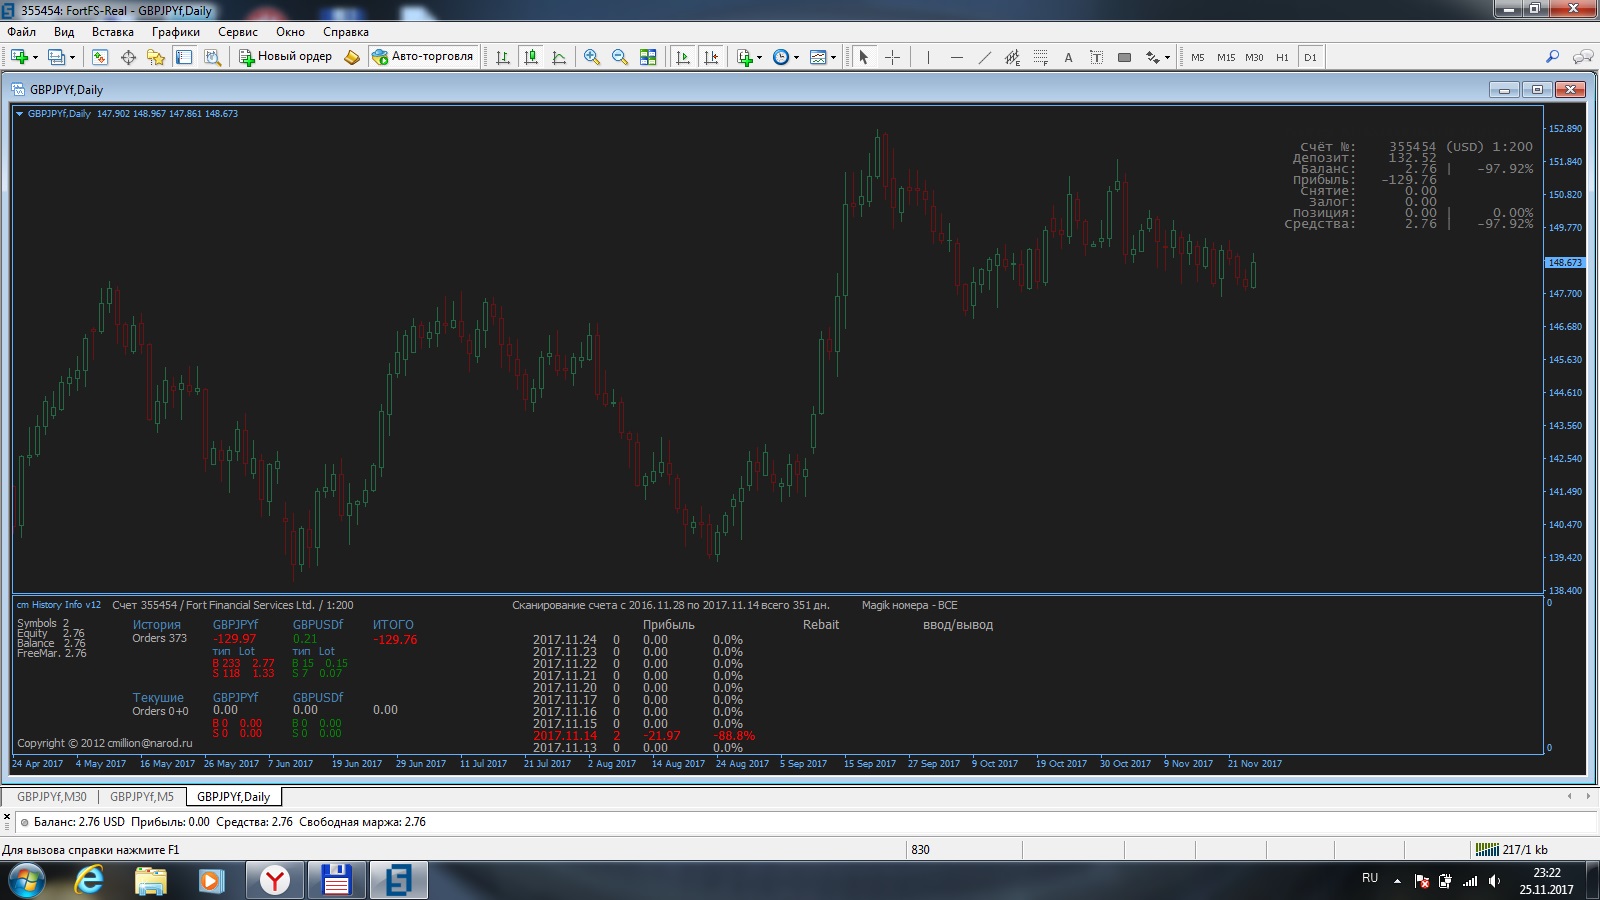Click the Новый ордер button
Image resolution: width=1600 pixels, height=900 pixels.
click(x=285, y=57)
